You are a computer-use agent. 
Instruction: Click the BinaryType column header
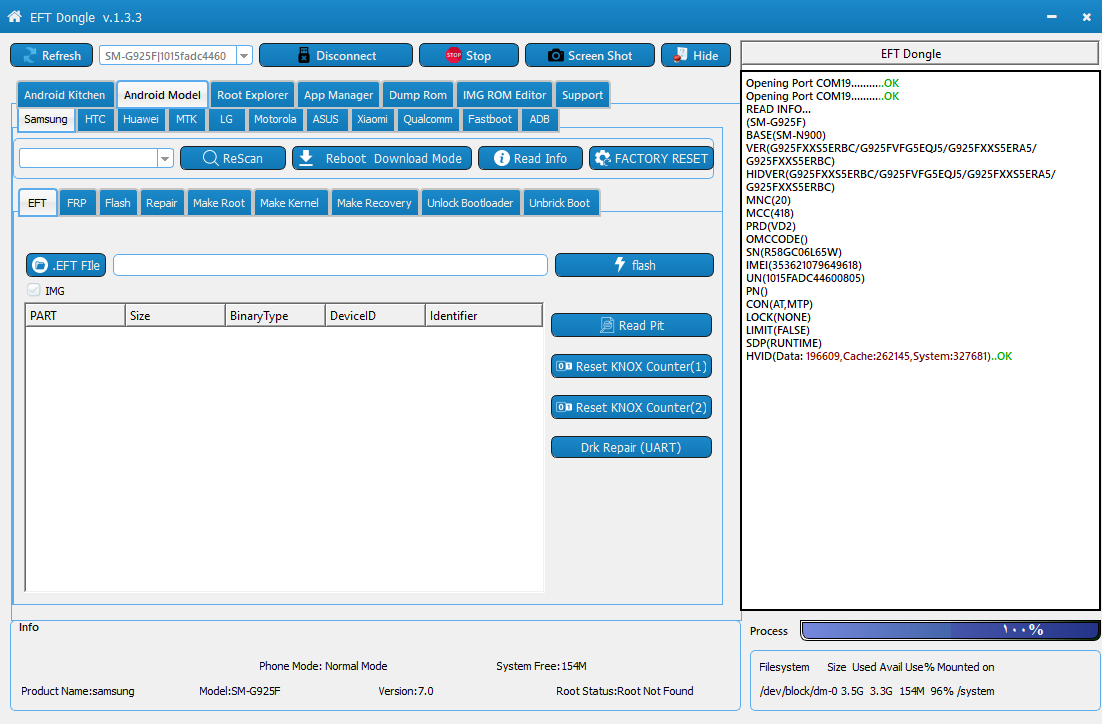point(276,316)
